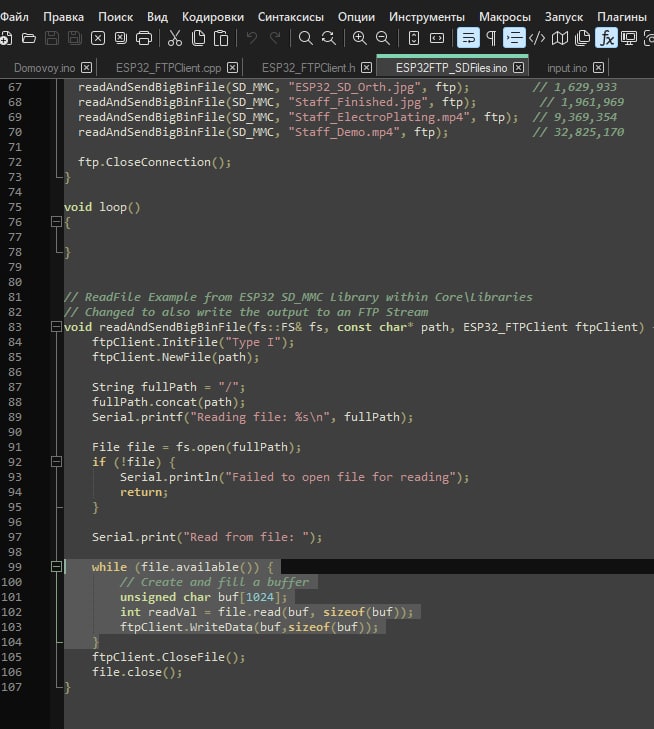The width and height of the screenshot is (654, 729).
Task: Toggle the Function List fx button
Action: (606, 38)
